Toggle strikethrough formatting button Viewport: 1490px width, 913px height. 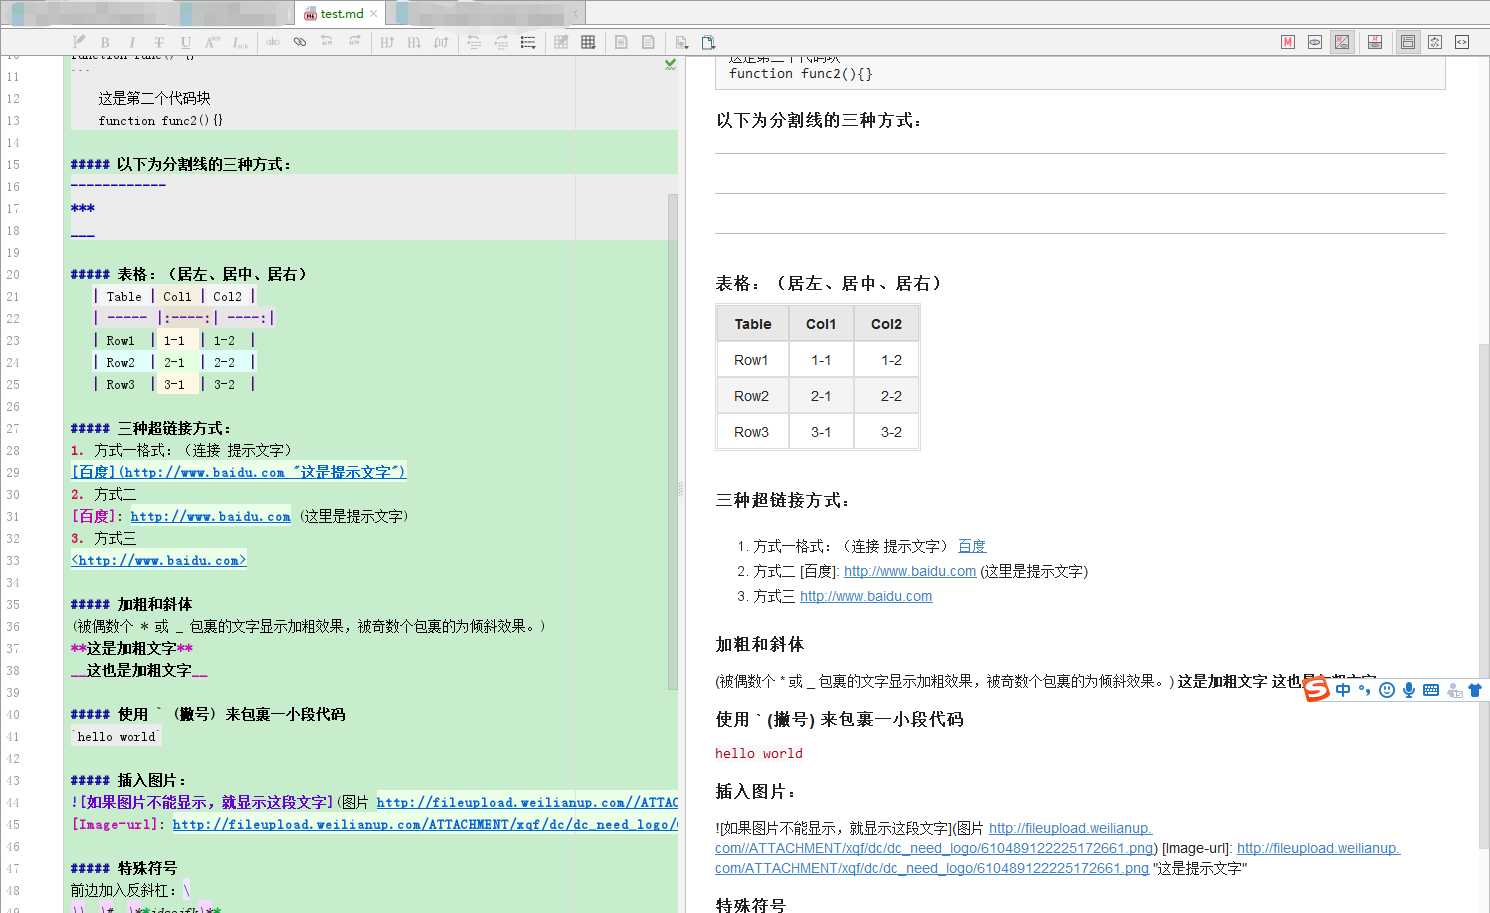tap(159, 42)
